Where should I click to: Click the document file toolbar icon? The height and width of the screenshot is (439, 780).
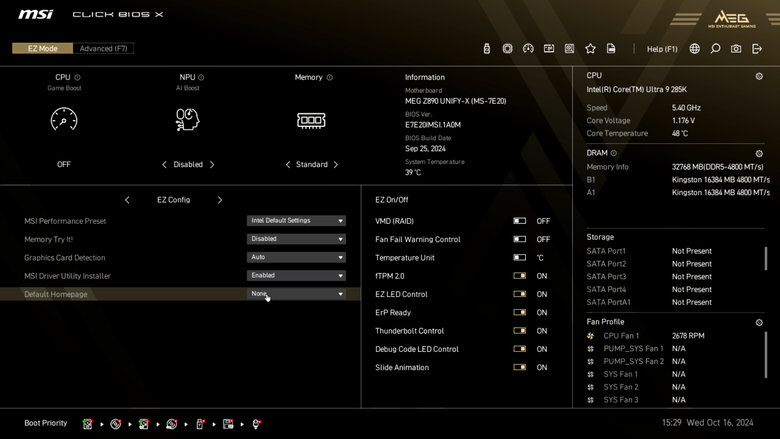pos(611,48)
